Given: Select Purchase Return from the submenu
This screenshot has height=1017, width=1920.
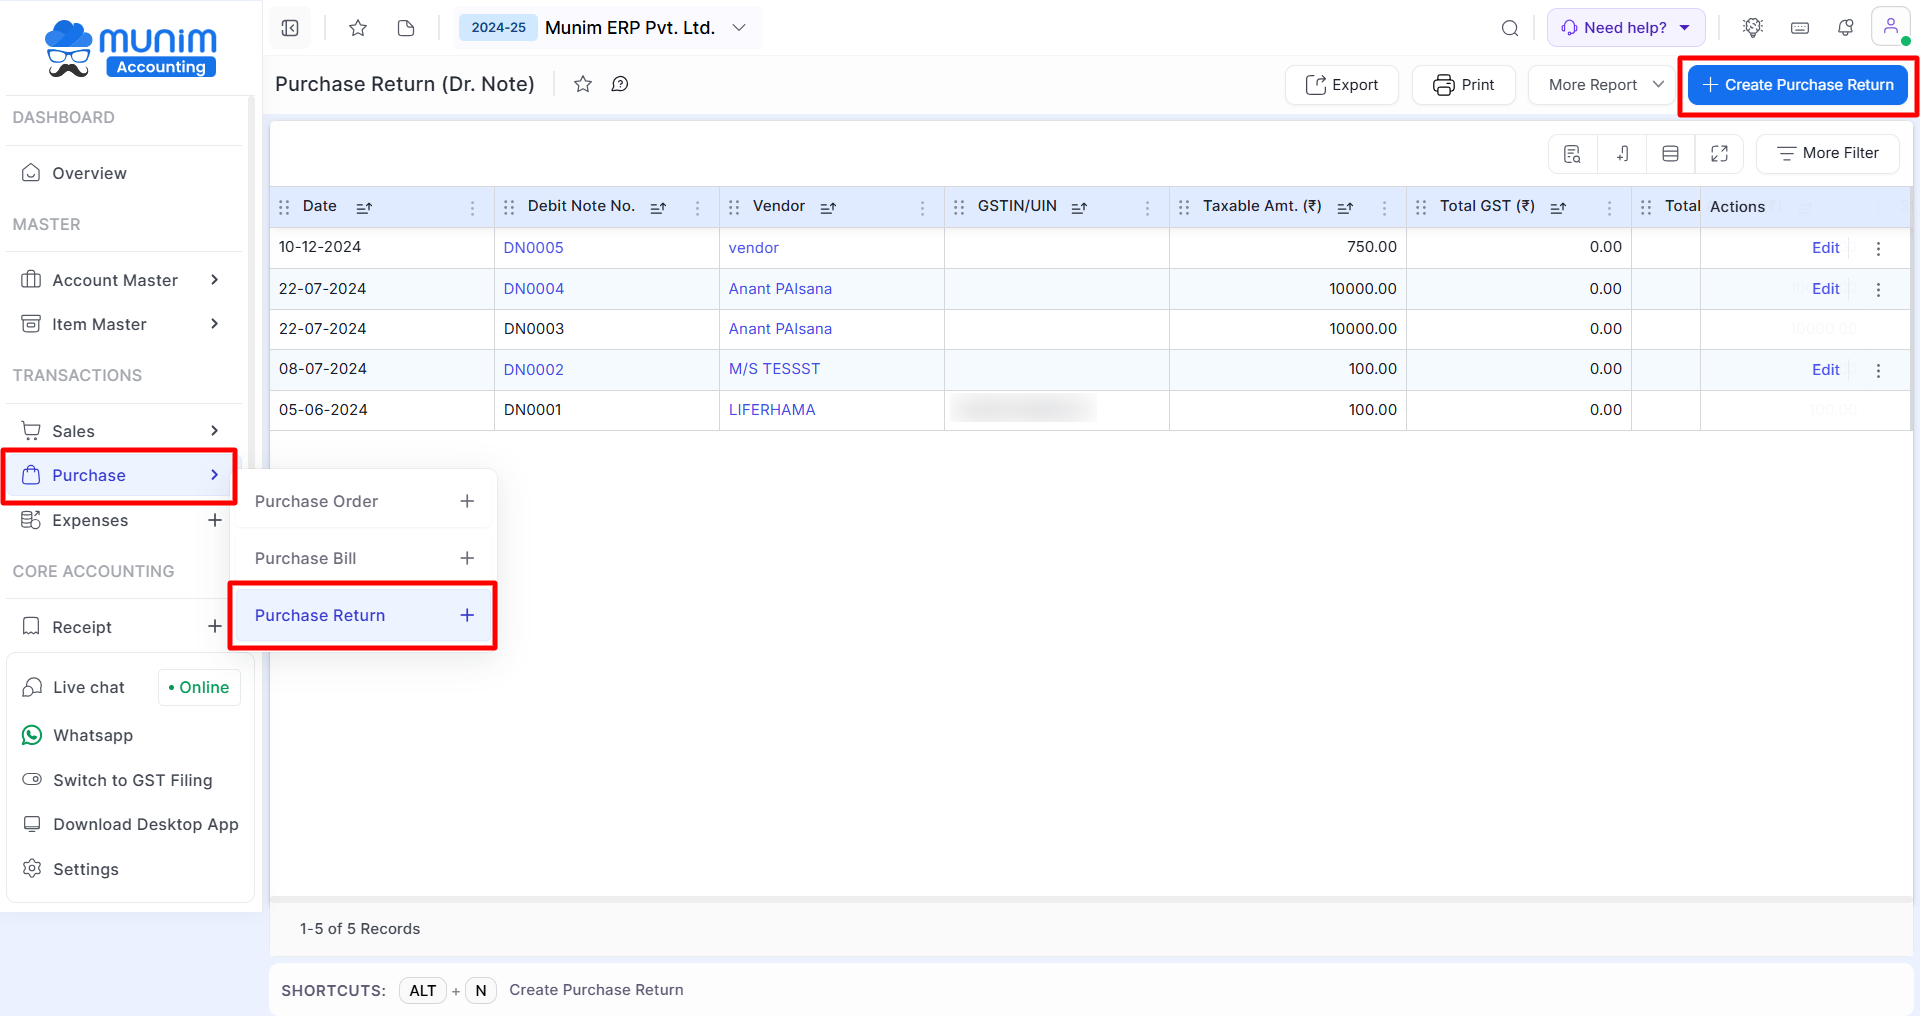Looking at the screenshot, I should click(x=320, y=615).
